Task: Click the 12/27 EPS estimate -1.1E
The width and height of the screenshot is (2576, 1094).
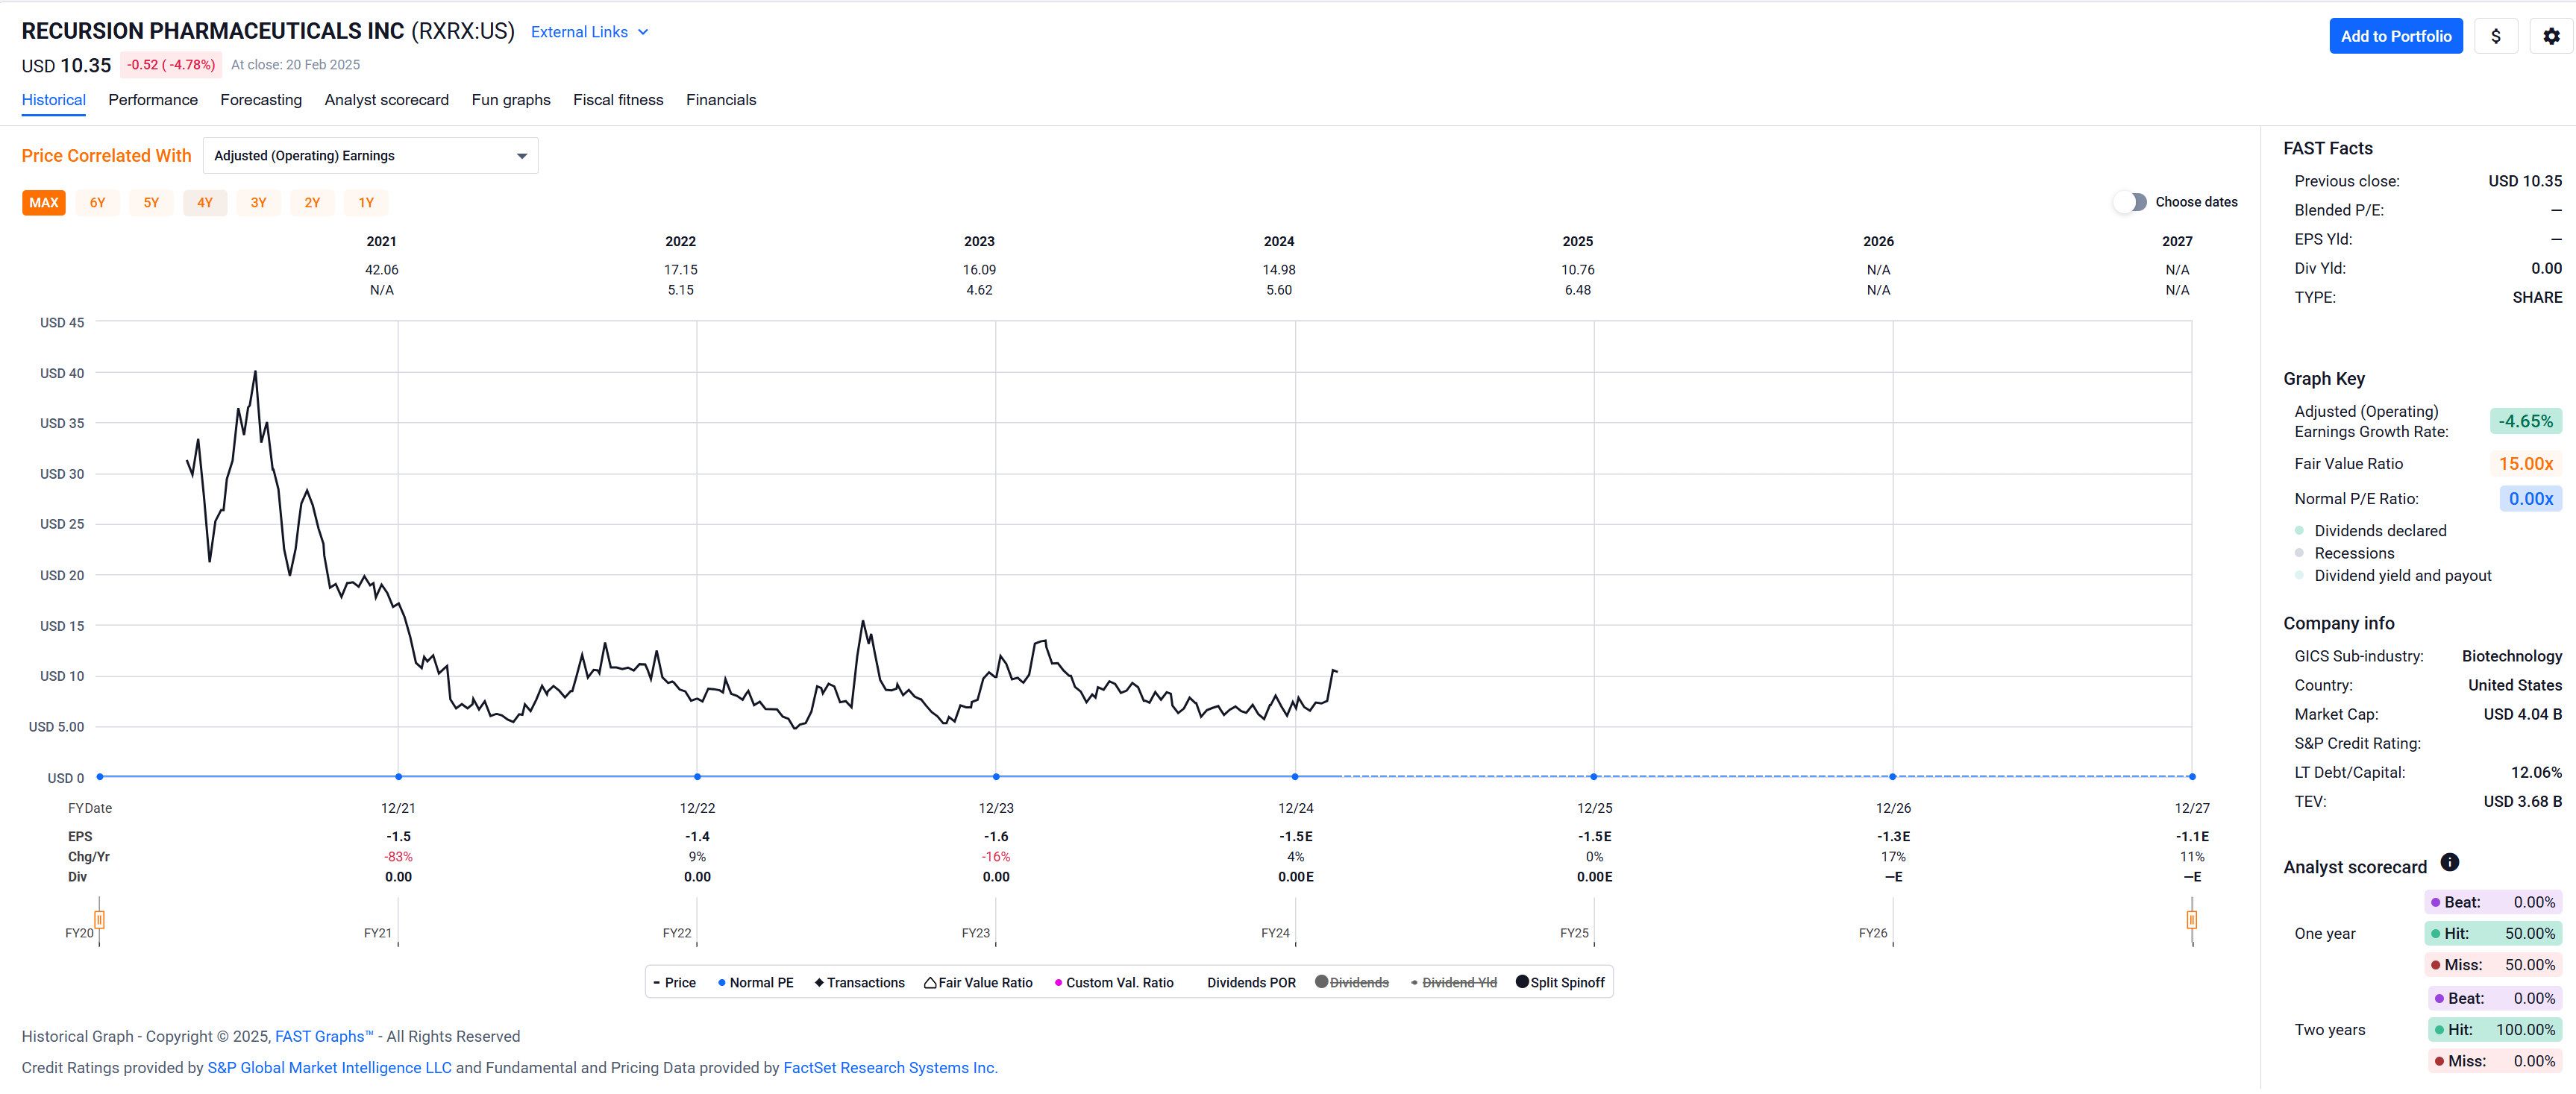Action: pos(2192,837)
